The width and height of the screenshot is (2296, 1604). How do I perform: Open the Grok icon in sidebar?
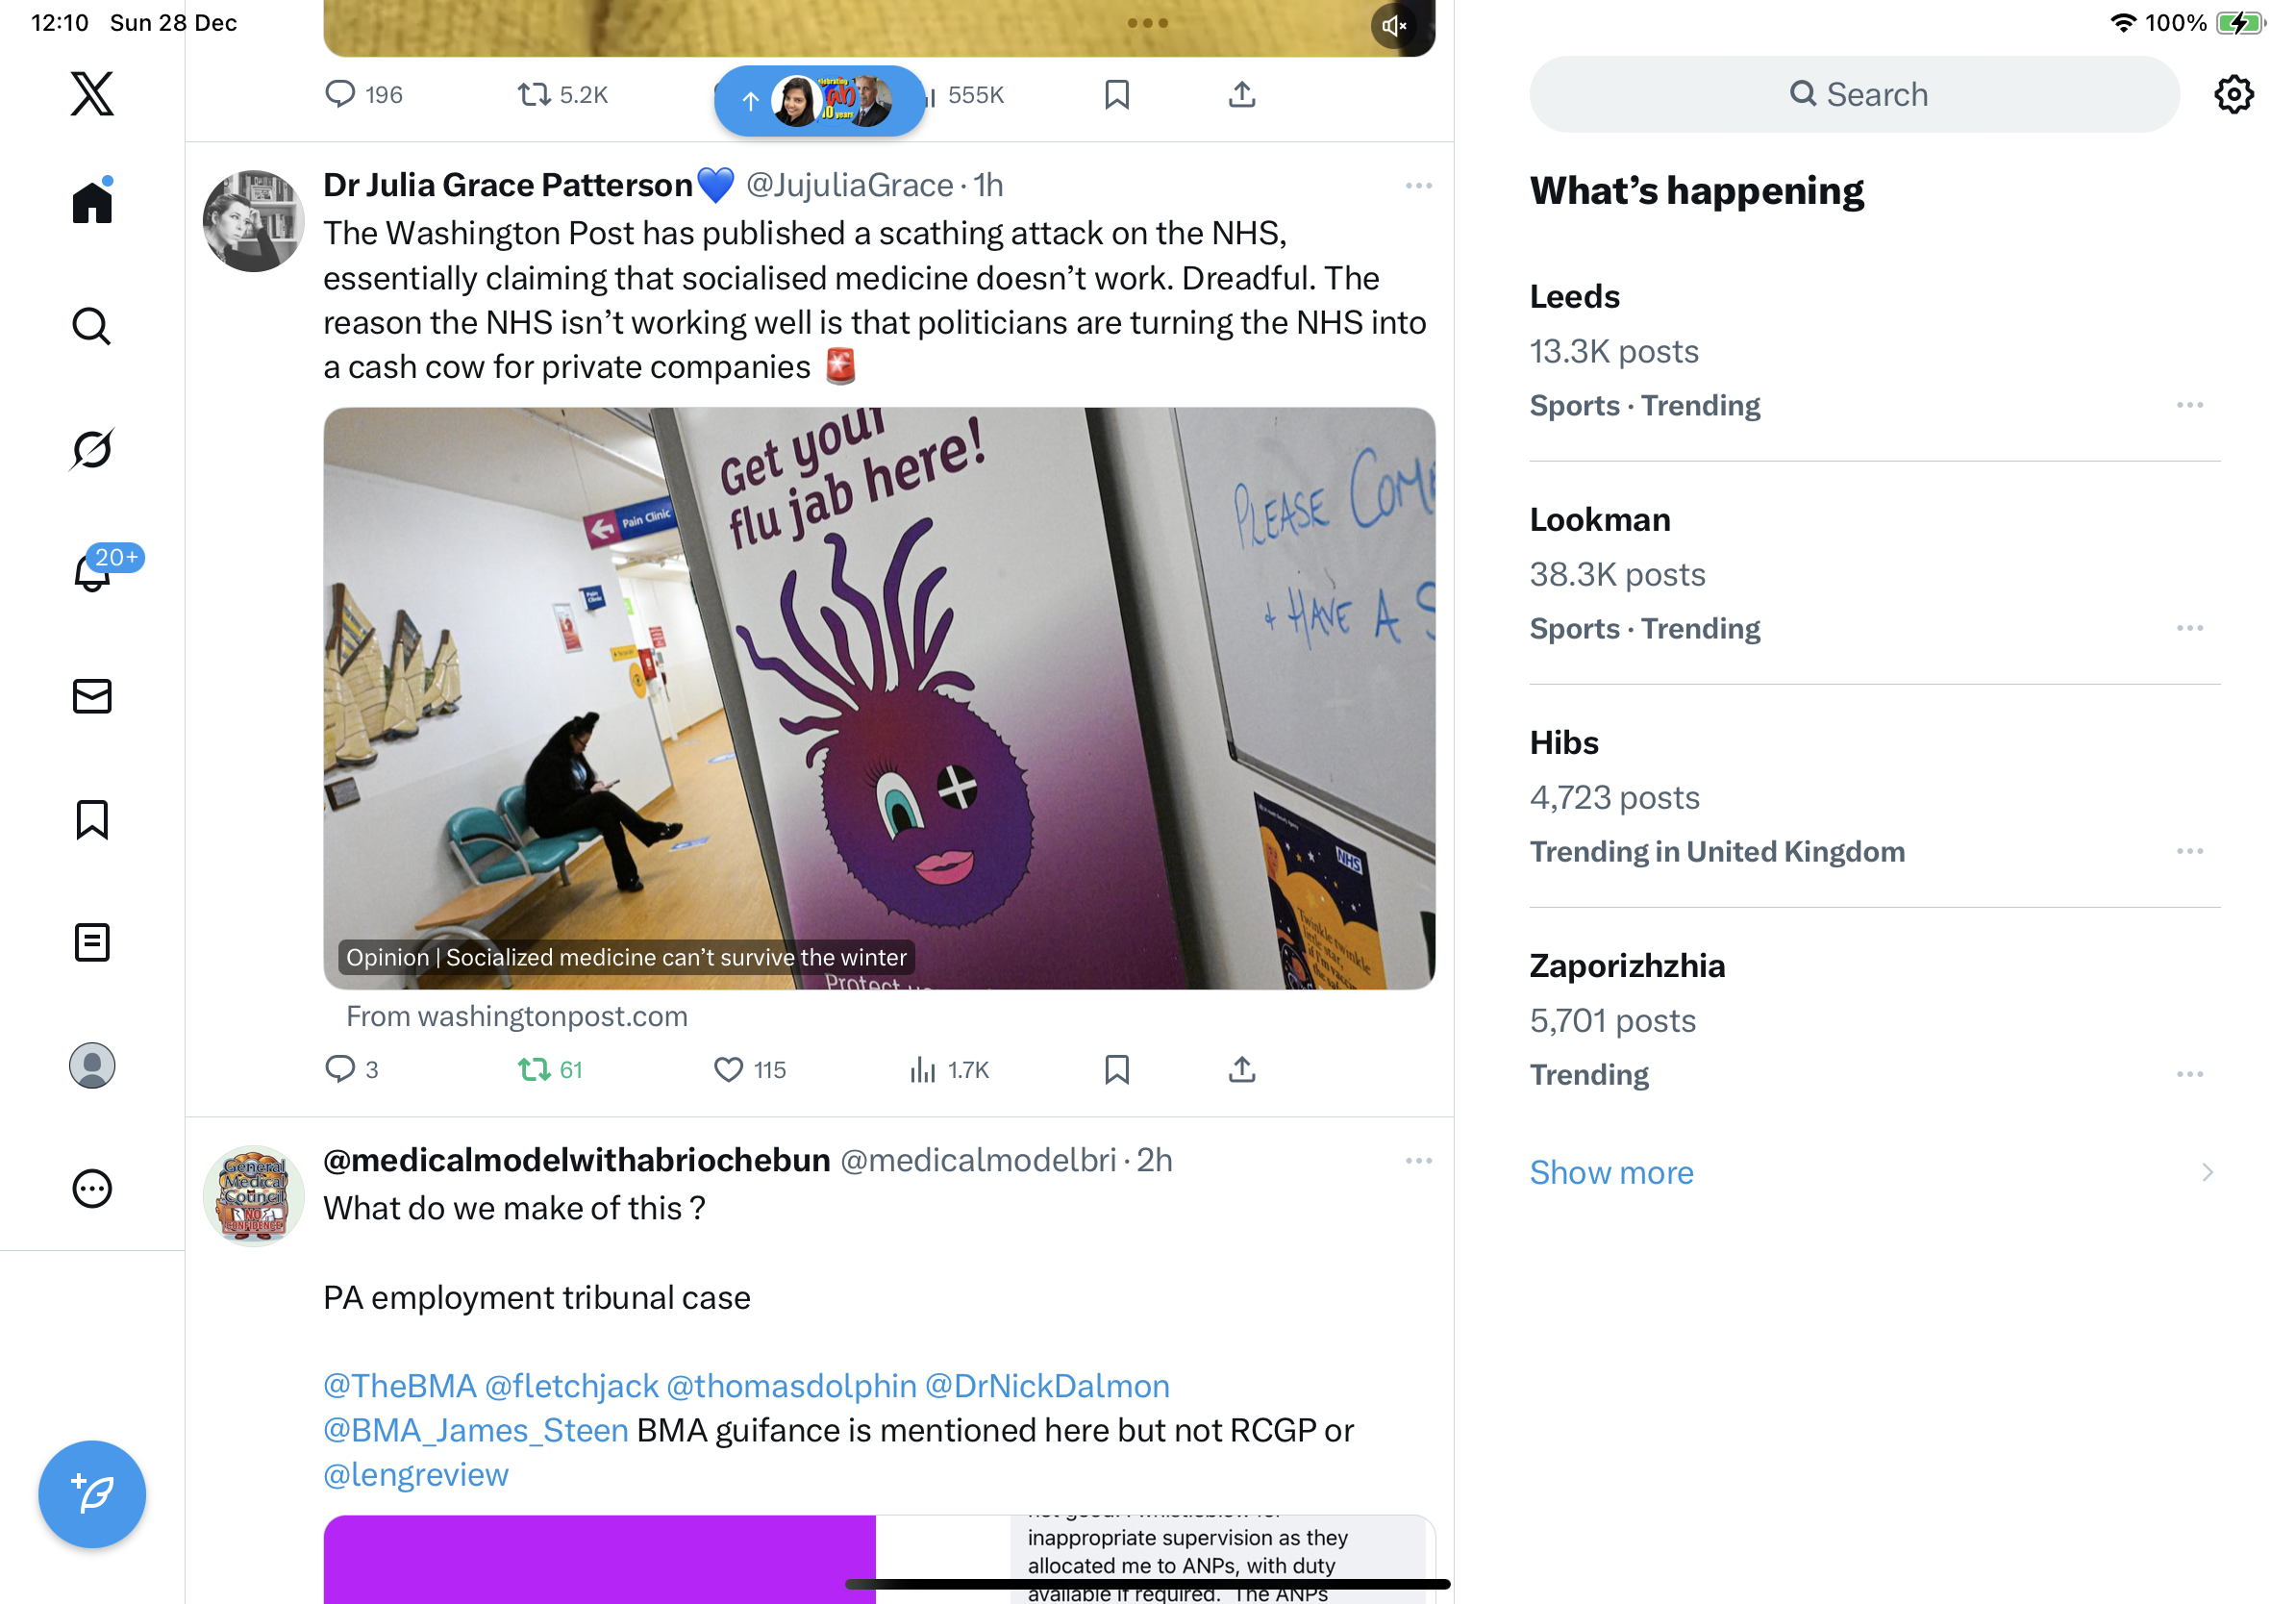[92, 449]
